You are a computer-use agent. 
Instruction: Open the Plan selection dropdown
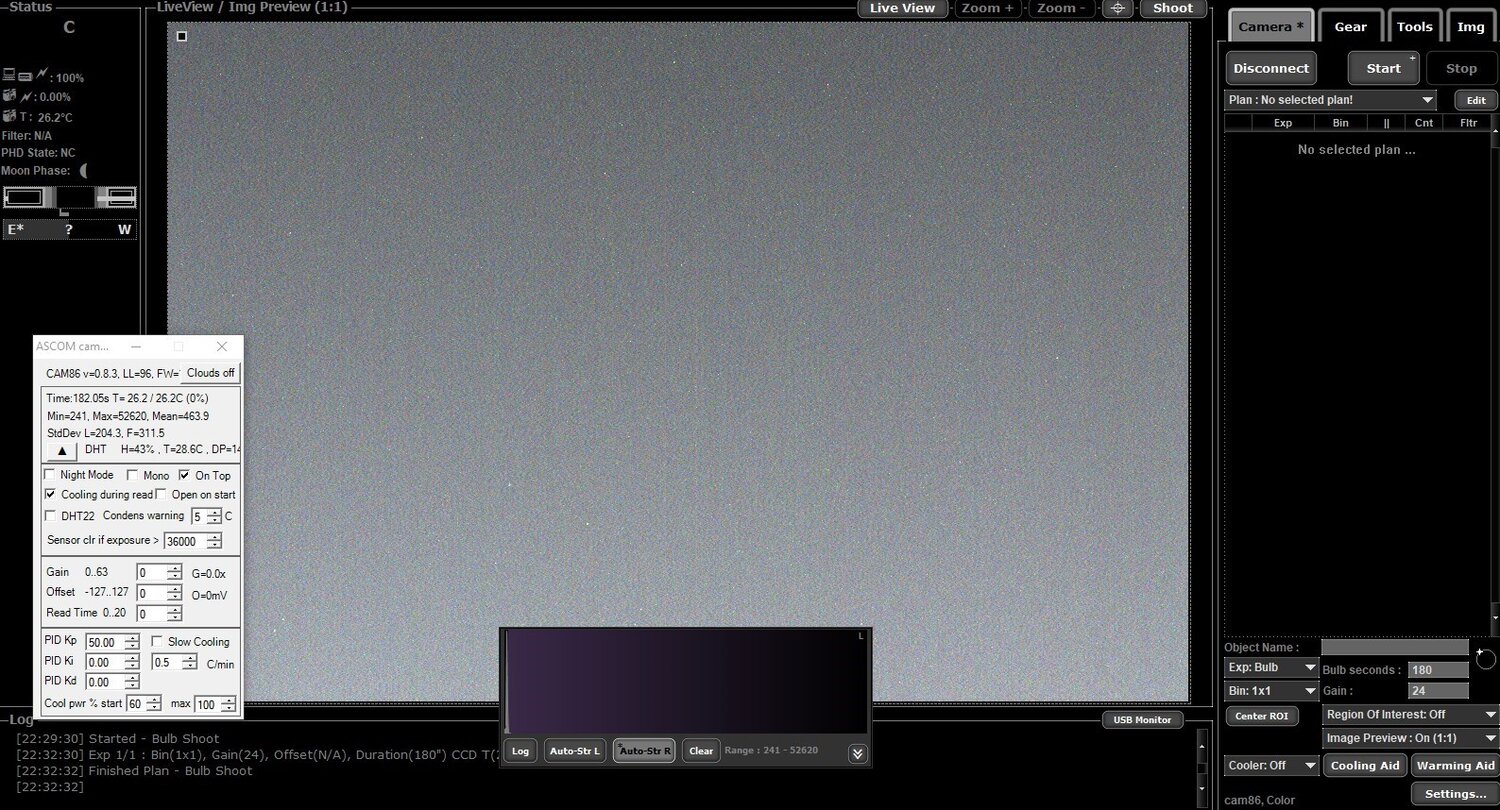click(x=1330, y=100)
